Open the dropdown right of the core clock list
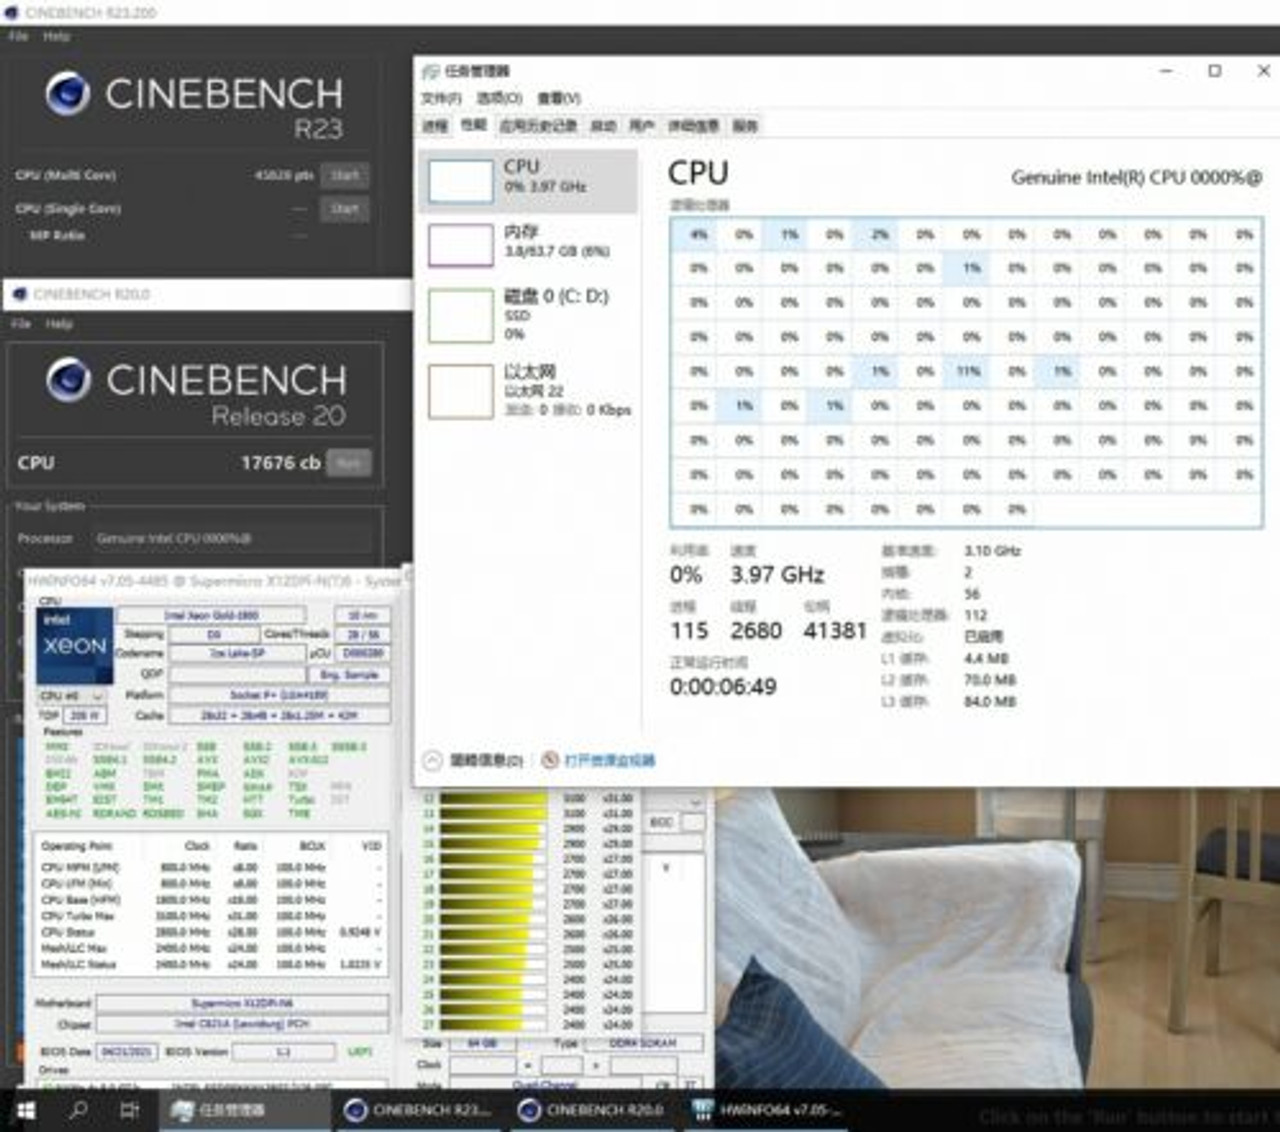The width and height of the screenshot is (1280, 1132). 696,802
